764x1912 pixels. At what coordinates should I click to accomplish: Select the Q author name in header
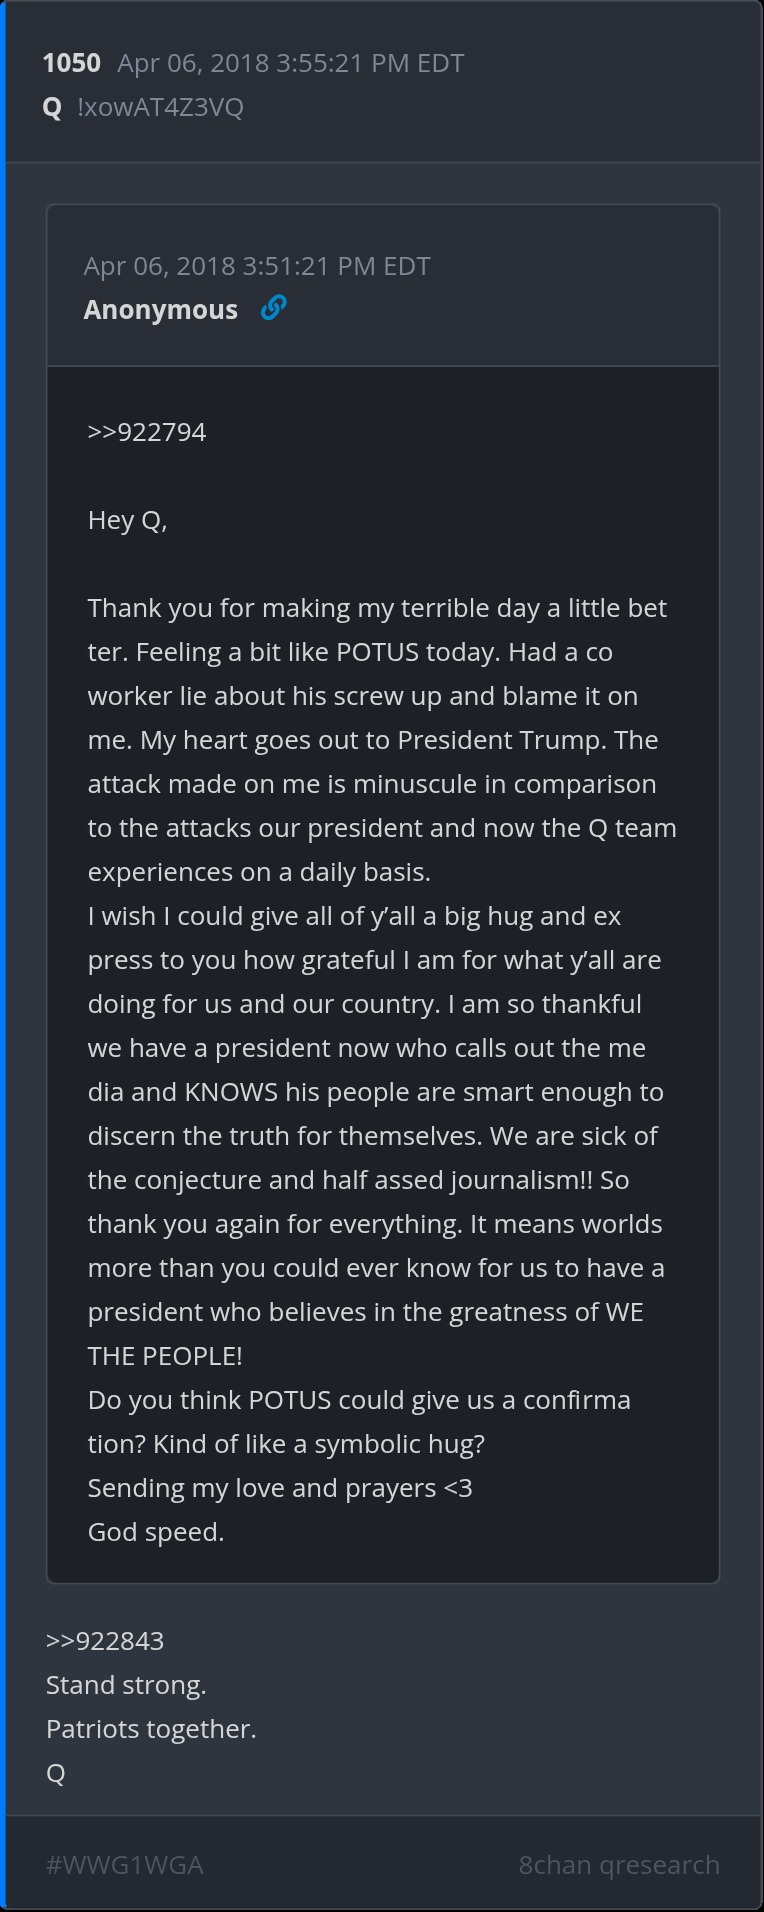(x=53, y=107)
